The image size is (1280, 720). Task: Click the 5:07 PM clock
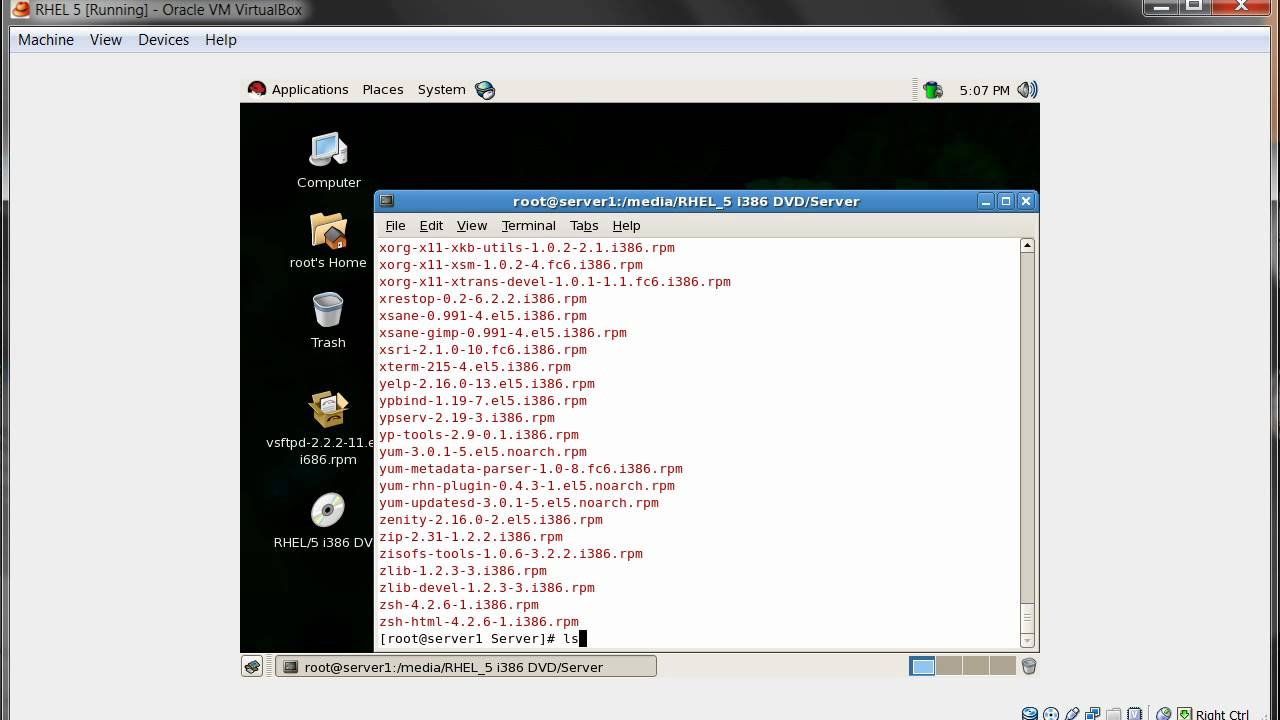point(984,90)
